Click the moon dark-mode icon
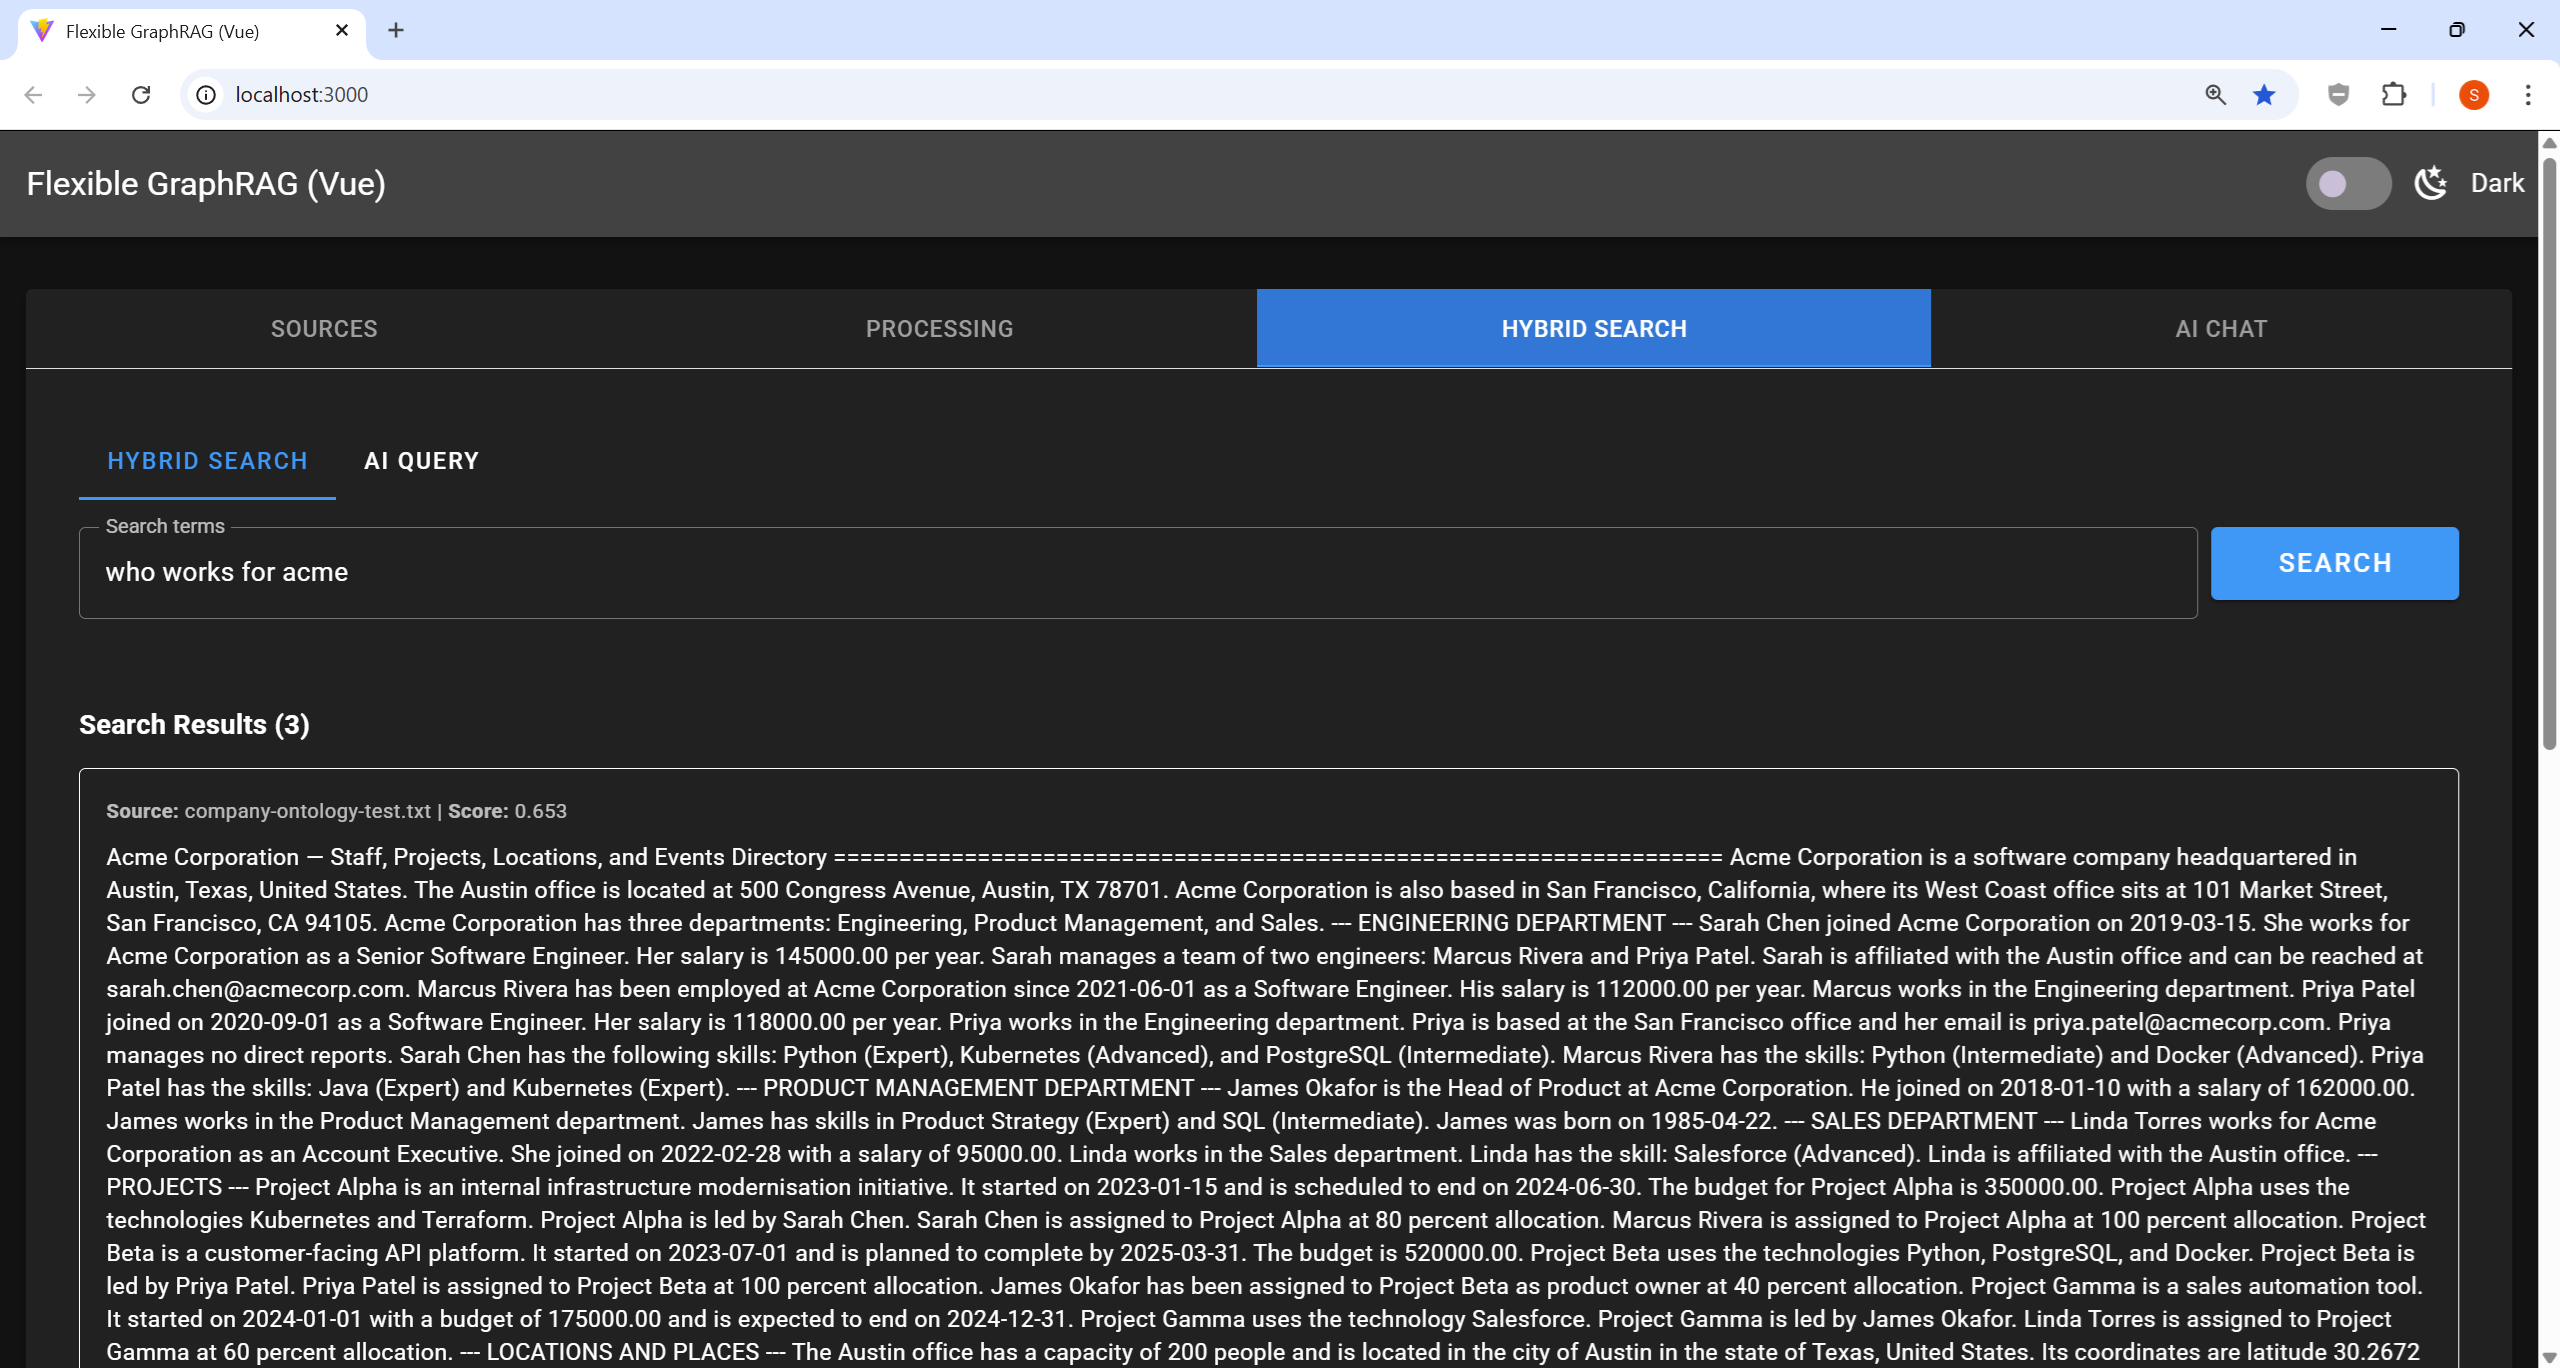 [2430, 184]
